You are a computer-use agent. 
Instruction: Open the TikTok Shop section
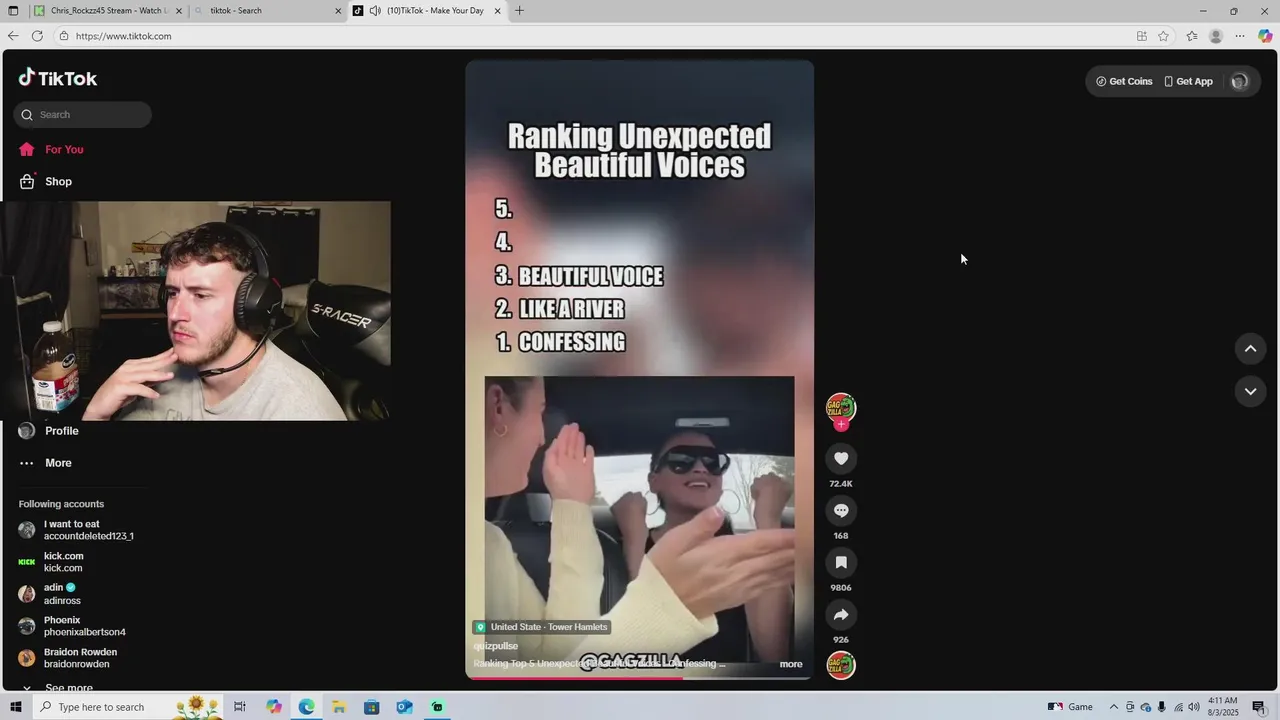pyautogui.click(x=46, y=181)
